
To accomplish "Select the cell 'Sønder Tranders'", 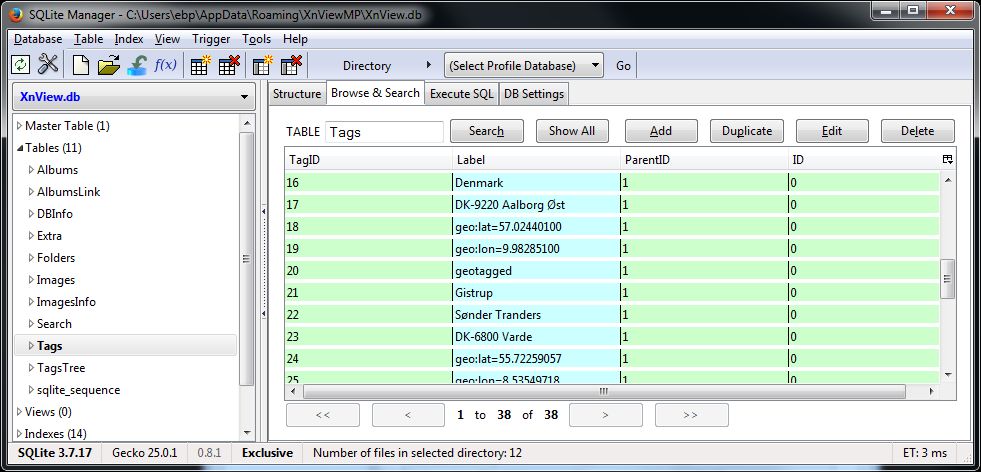I will pos(536,315).
